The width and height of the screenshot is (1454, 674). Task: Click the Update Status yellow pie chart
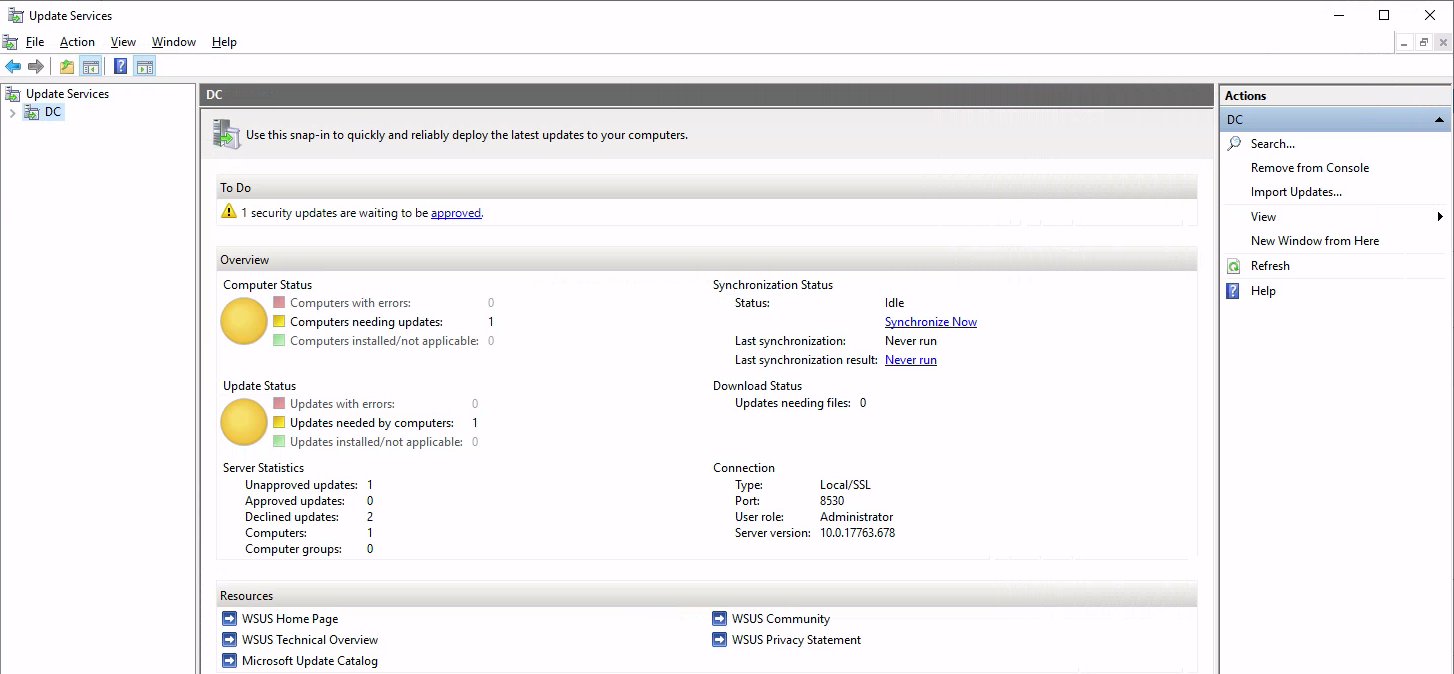tap(244, 422)
